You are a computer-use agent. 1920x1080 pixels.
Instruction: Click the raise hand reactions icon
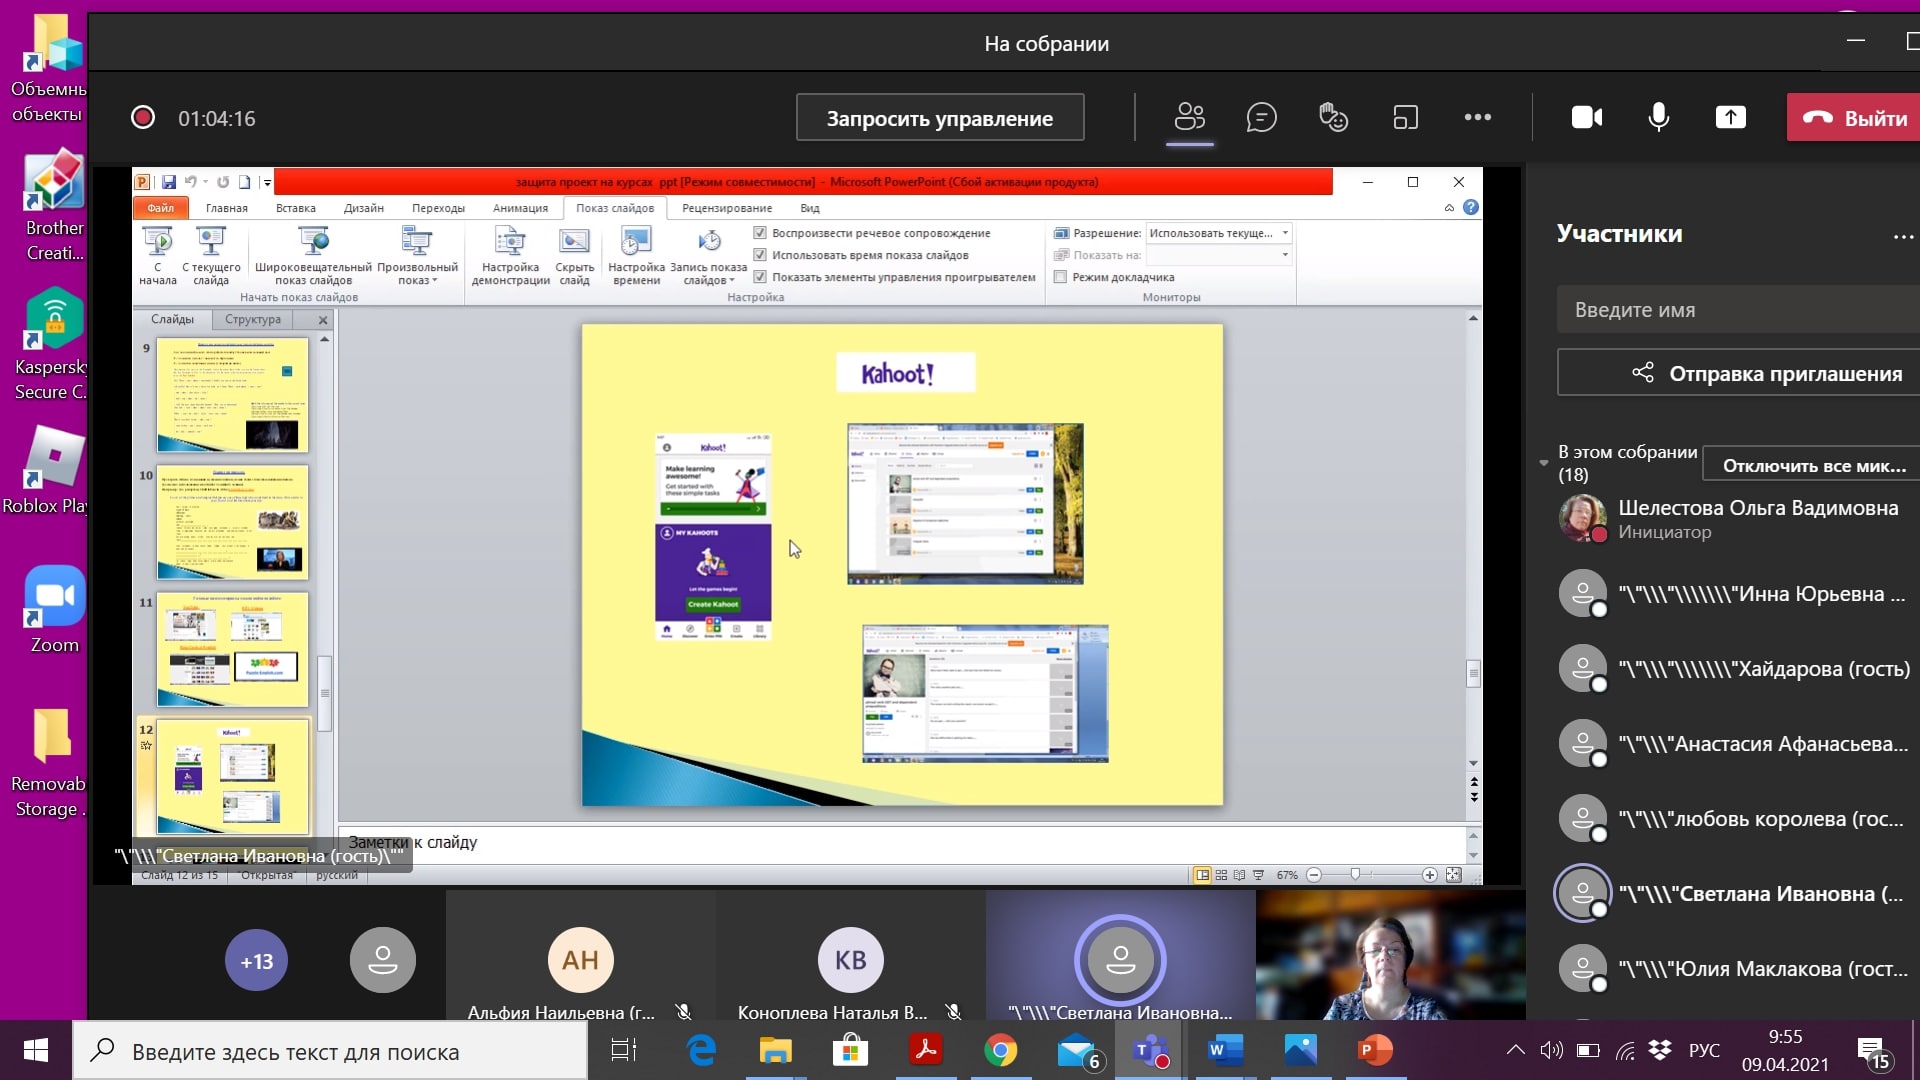pos(1333,118)
